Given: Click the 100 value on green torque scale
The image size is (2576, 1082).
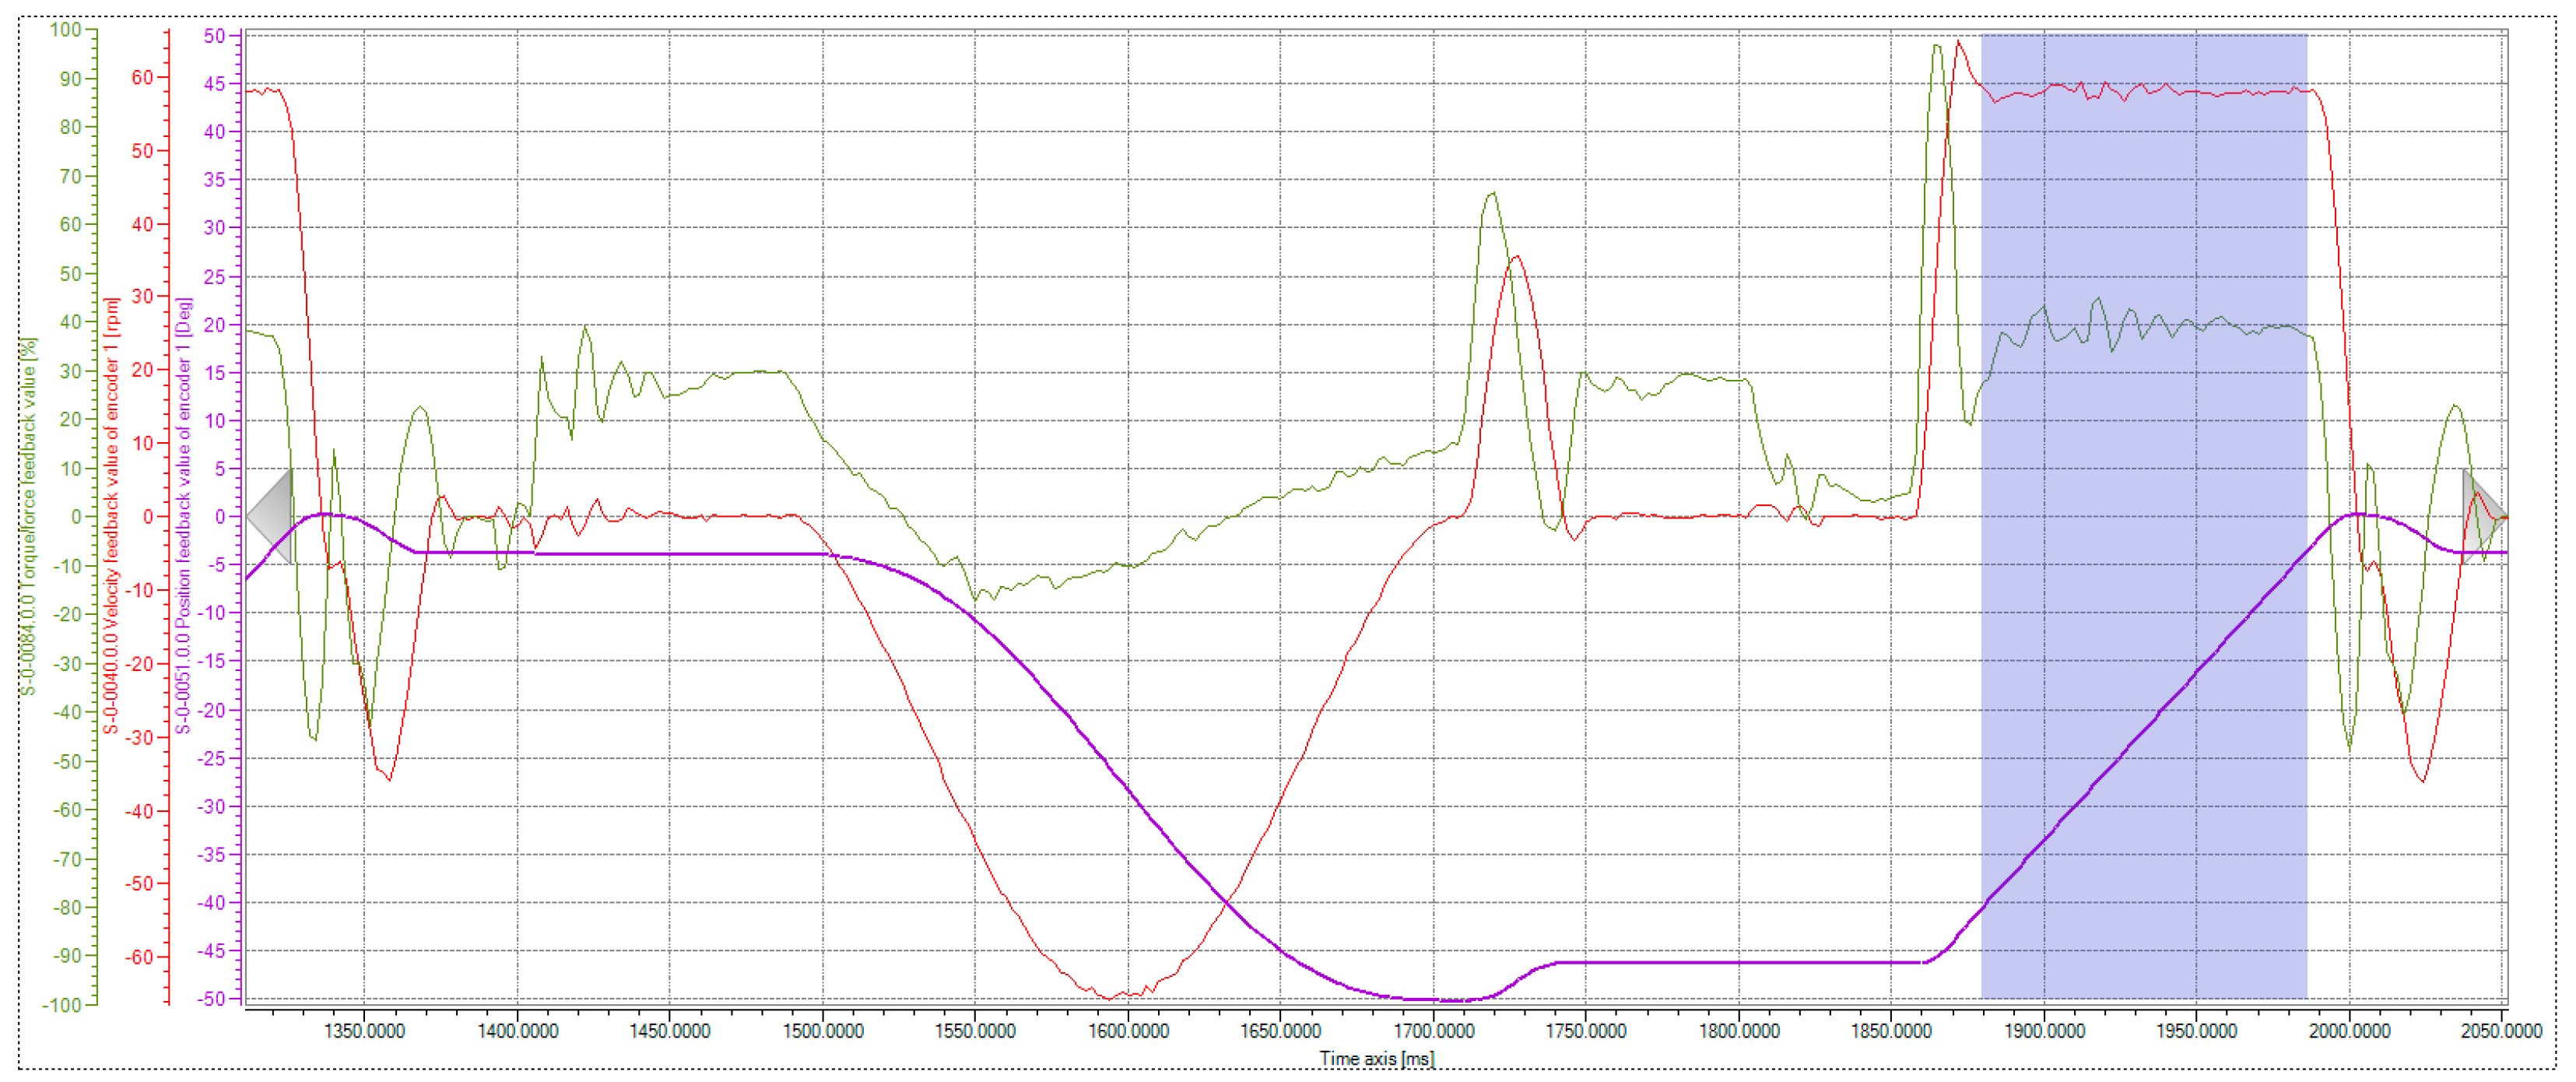Looking at the screenshot, I should point(65,30).
